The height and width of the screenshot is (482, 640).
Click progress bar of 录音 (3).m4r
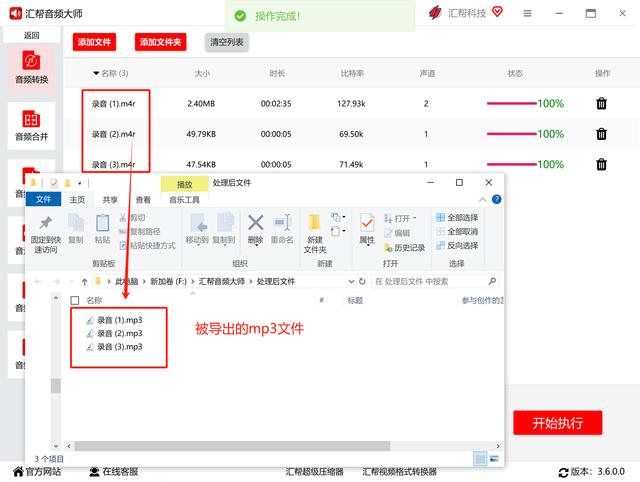click(511, 164)
